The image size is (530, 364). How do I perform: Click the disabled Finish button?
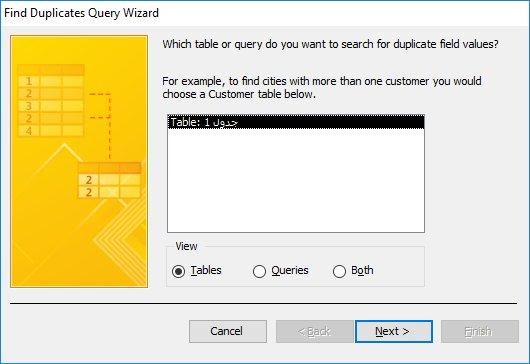pyautogui.click(x=480, y=331)
